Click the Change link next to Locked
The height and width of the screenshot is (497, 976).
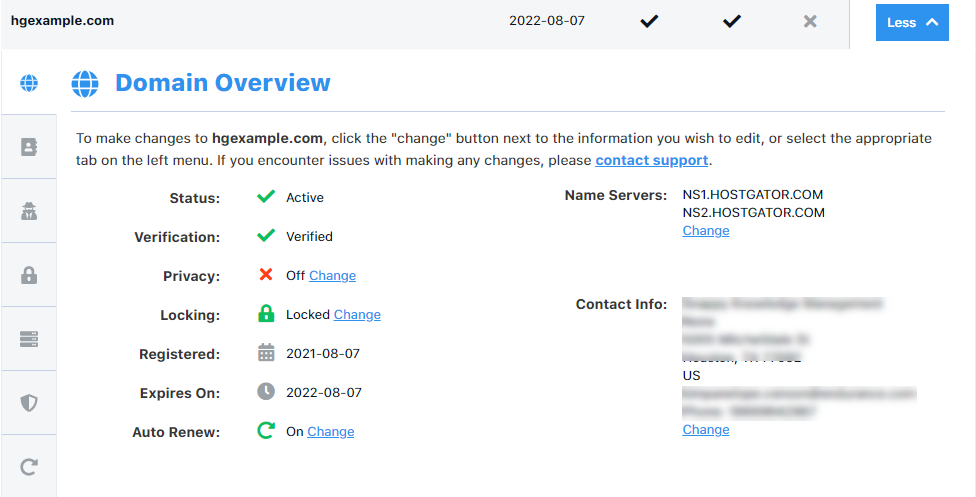(357, 315)
